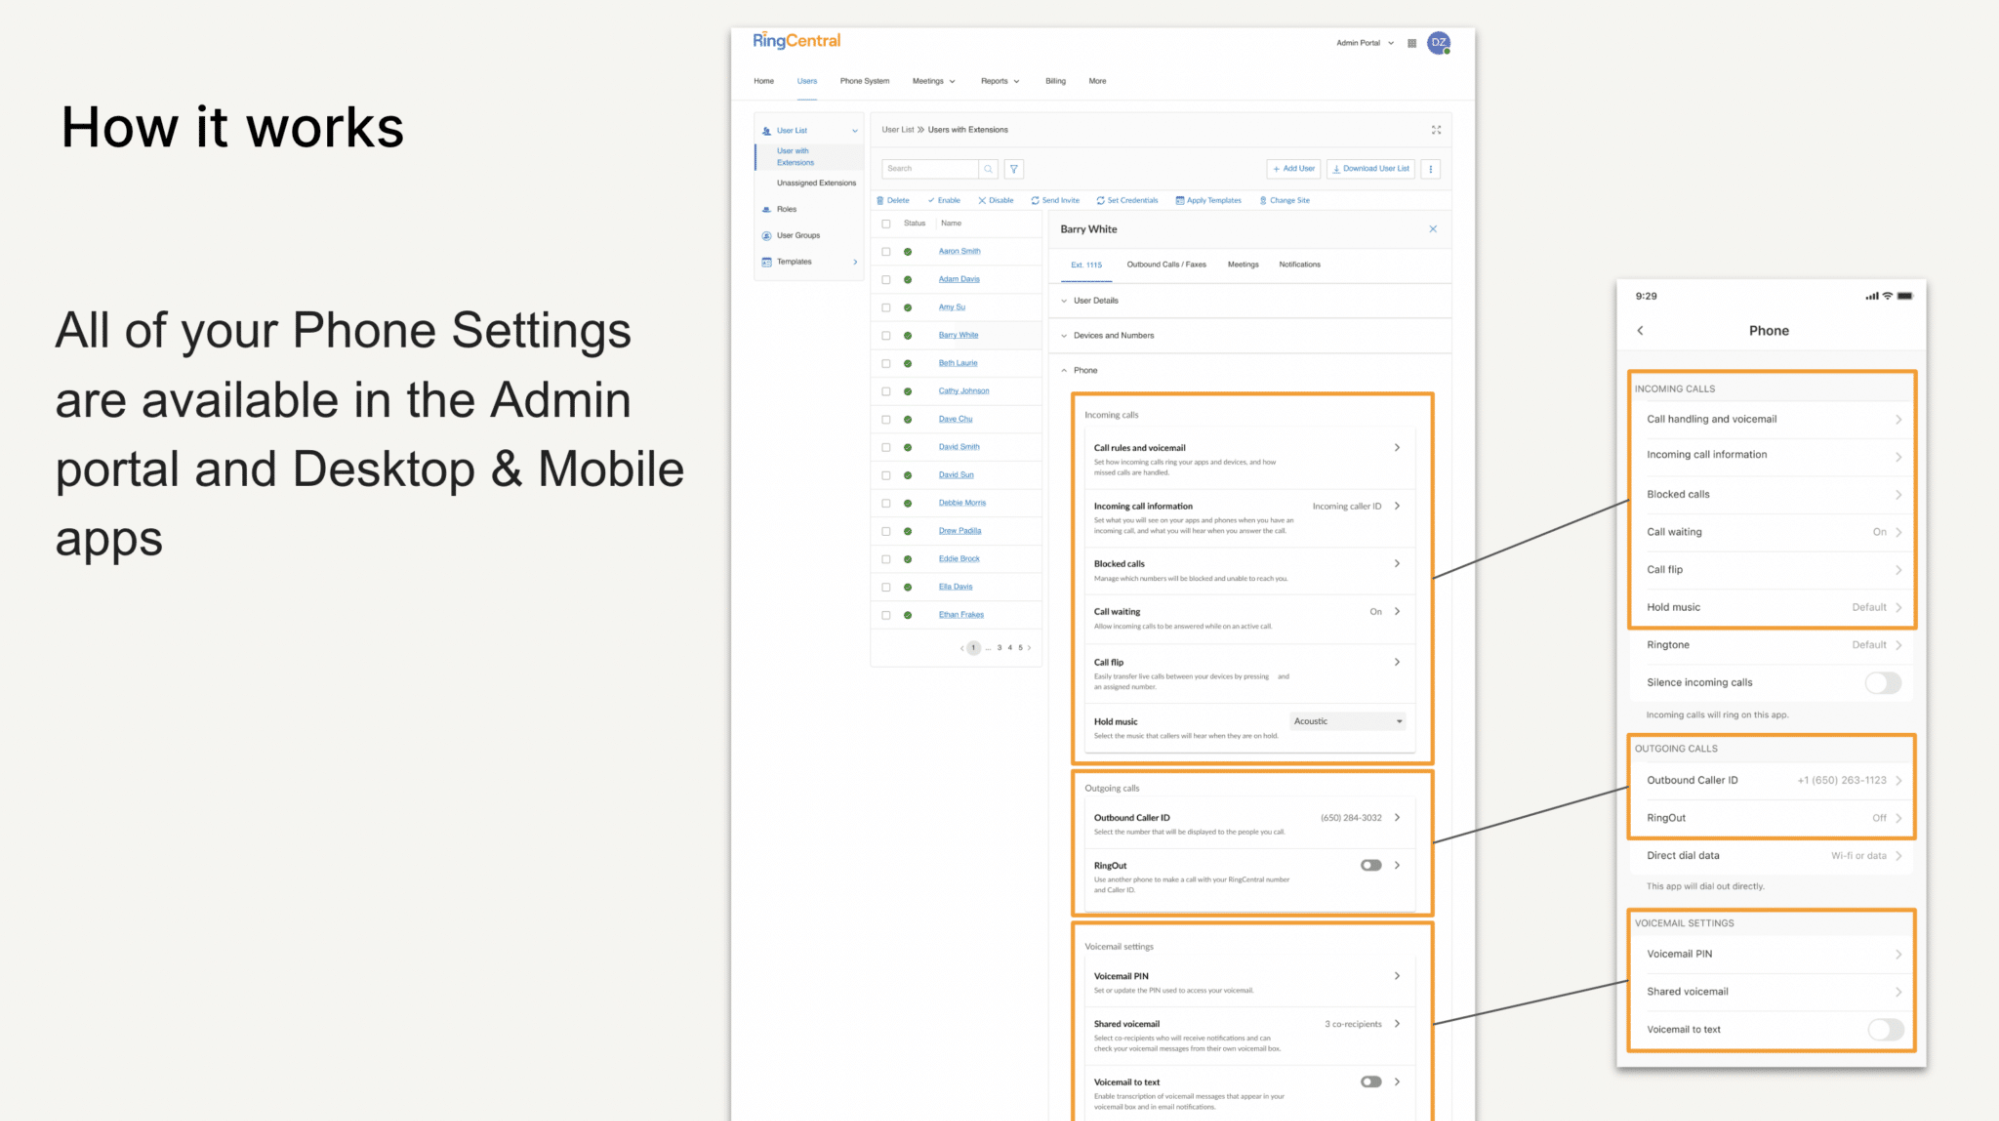Open Ethan Frakes from the user list

click(960, 614)
